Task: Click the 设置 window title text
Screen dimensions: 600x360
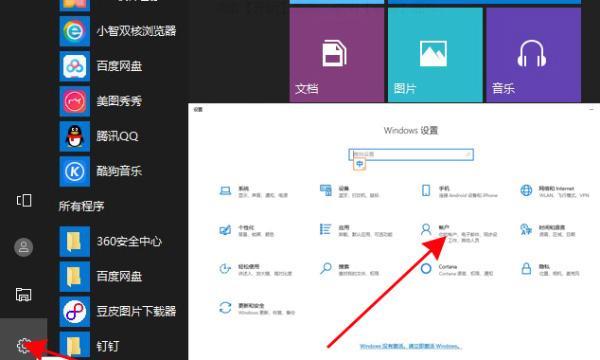Action: pyautogui.click(x=198, y=110)
